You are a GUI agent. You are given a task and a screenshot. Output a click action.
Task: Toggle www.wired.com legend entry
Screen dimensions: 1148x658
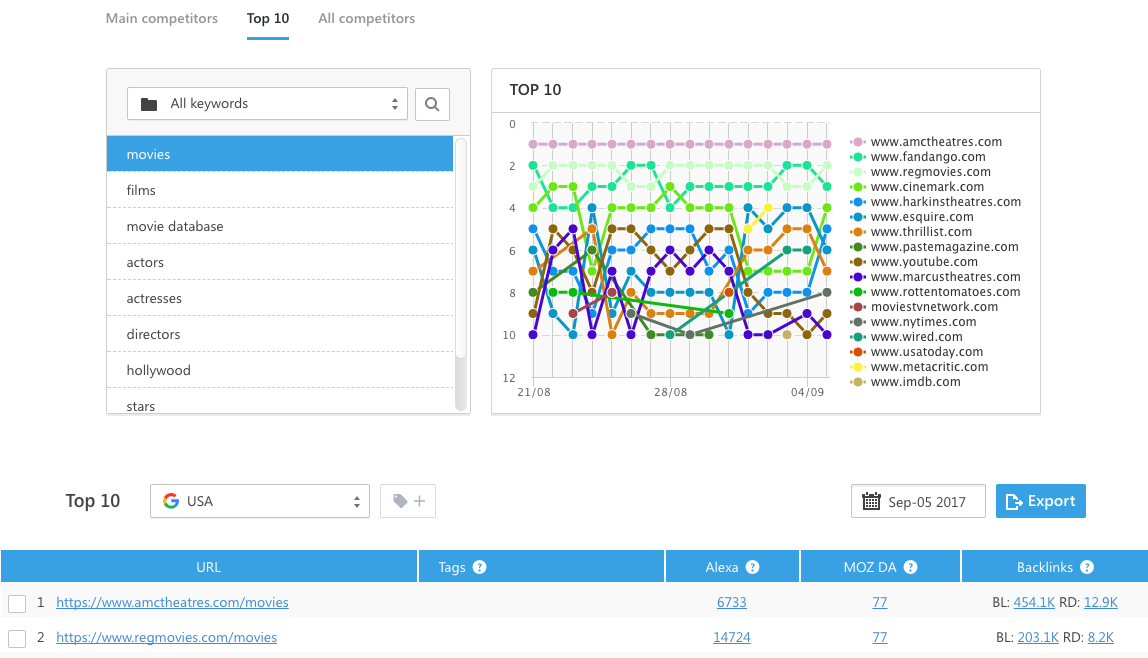tap(906, 337)
